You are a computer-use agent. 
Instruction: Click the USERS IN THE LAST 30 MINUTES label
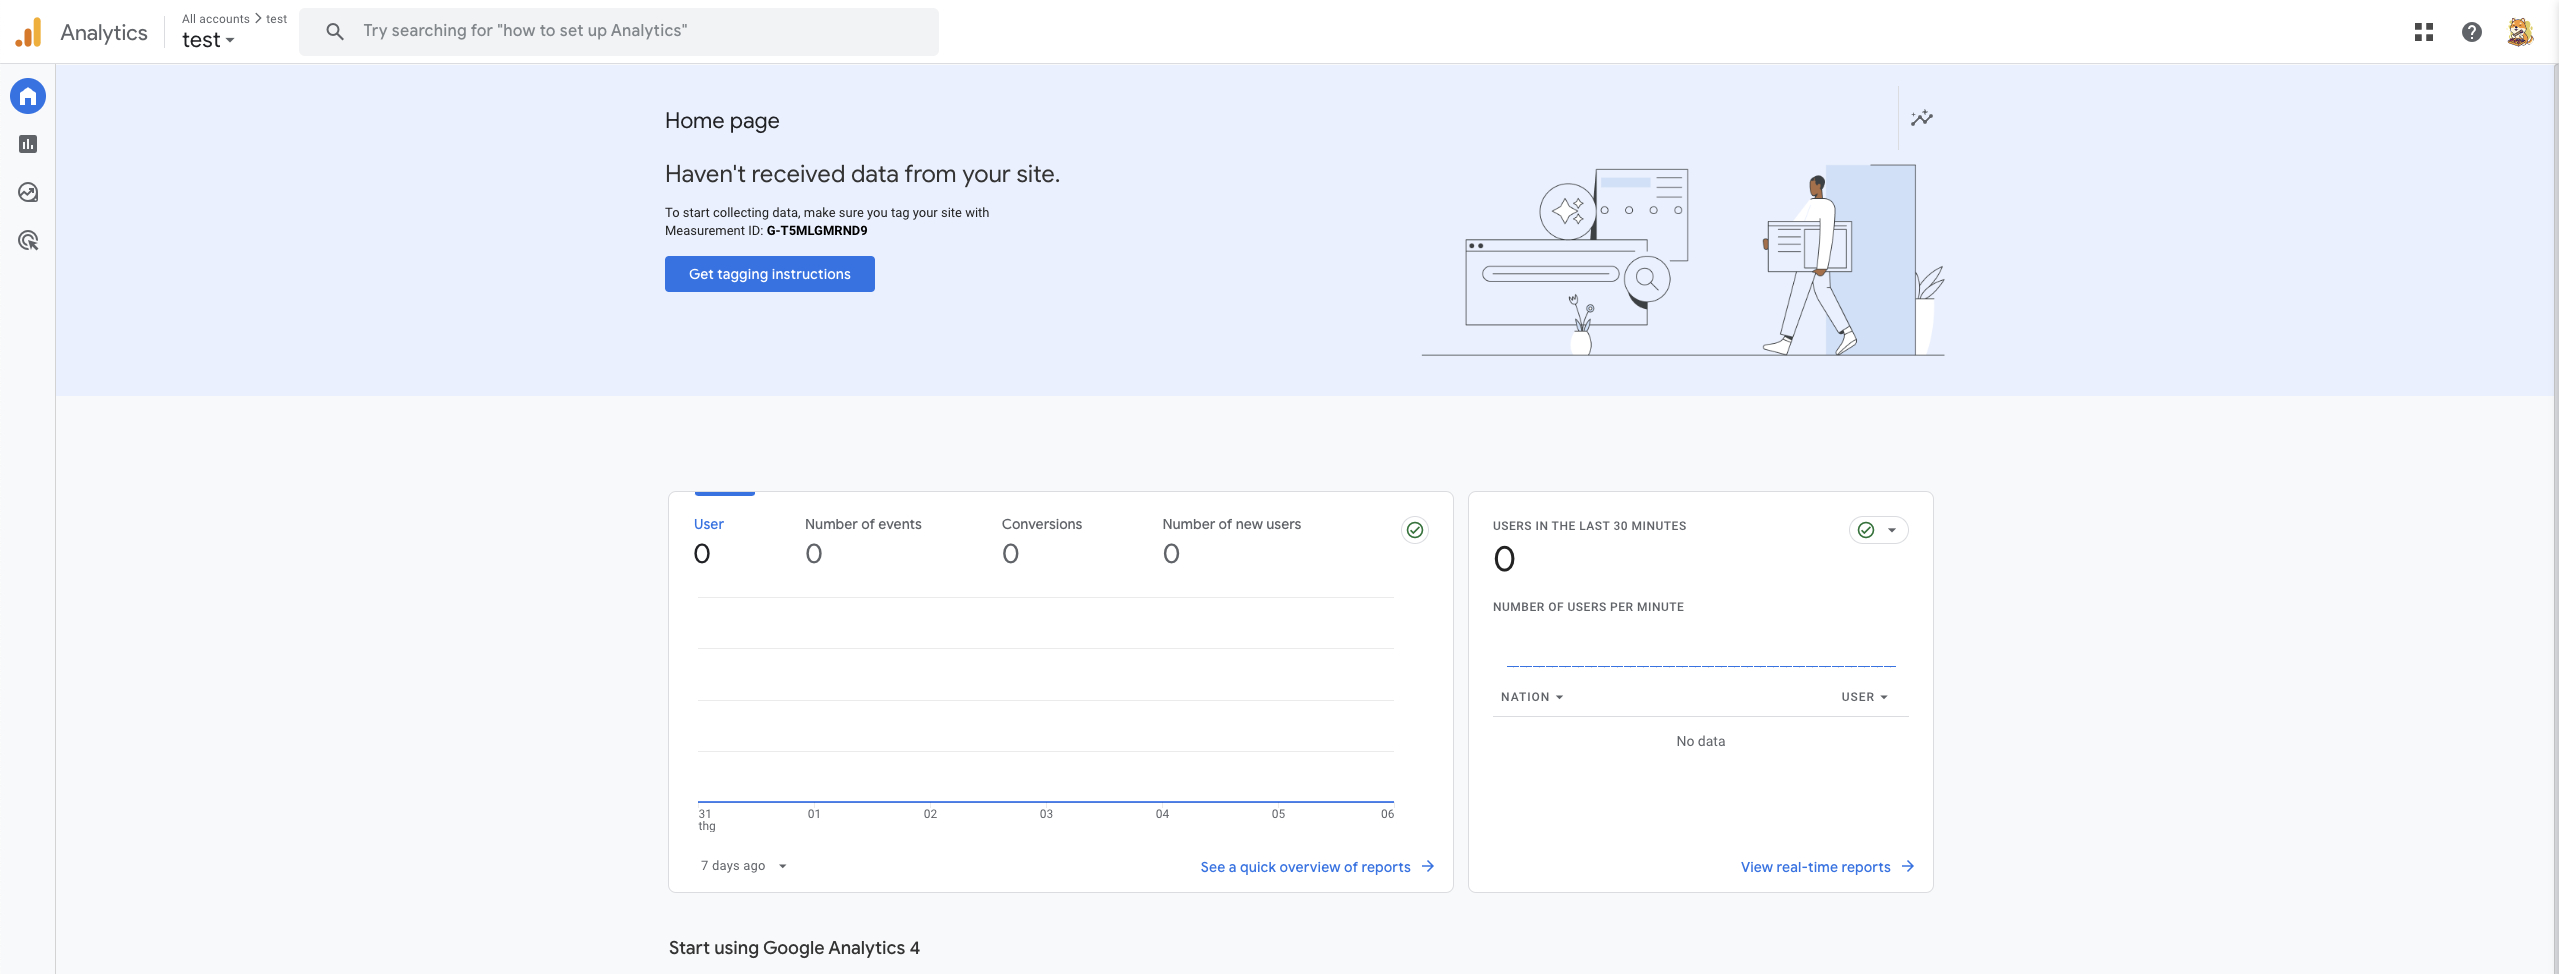1589,526
